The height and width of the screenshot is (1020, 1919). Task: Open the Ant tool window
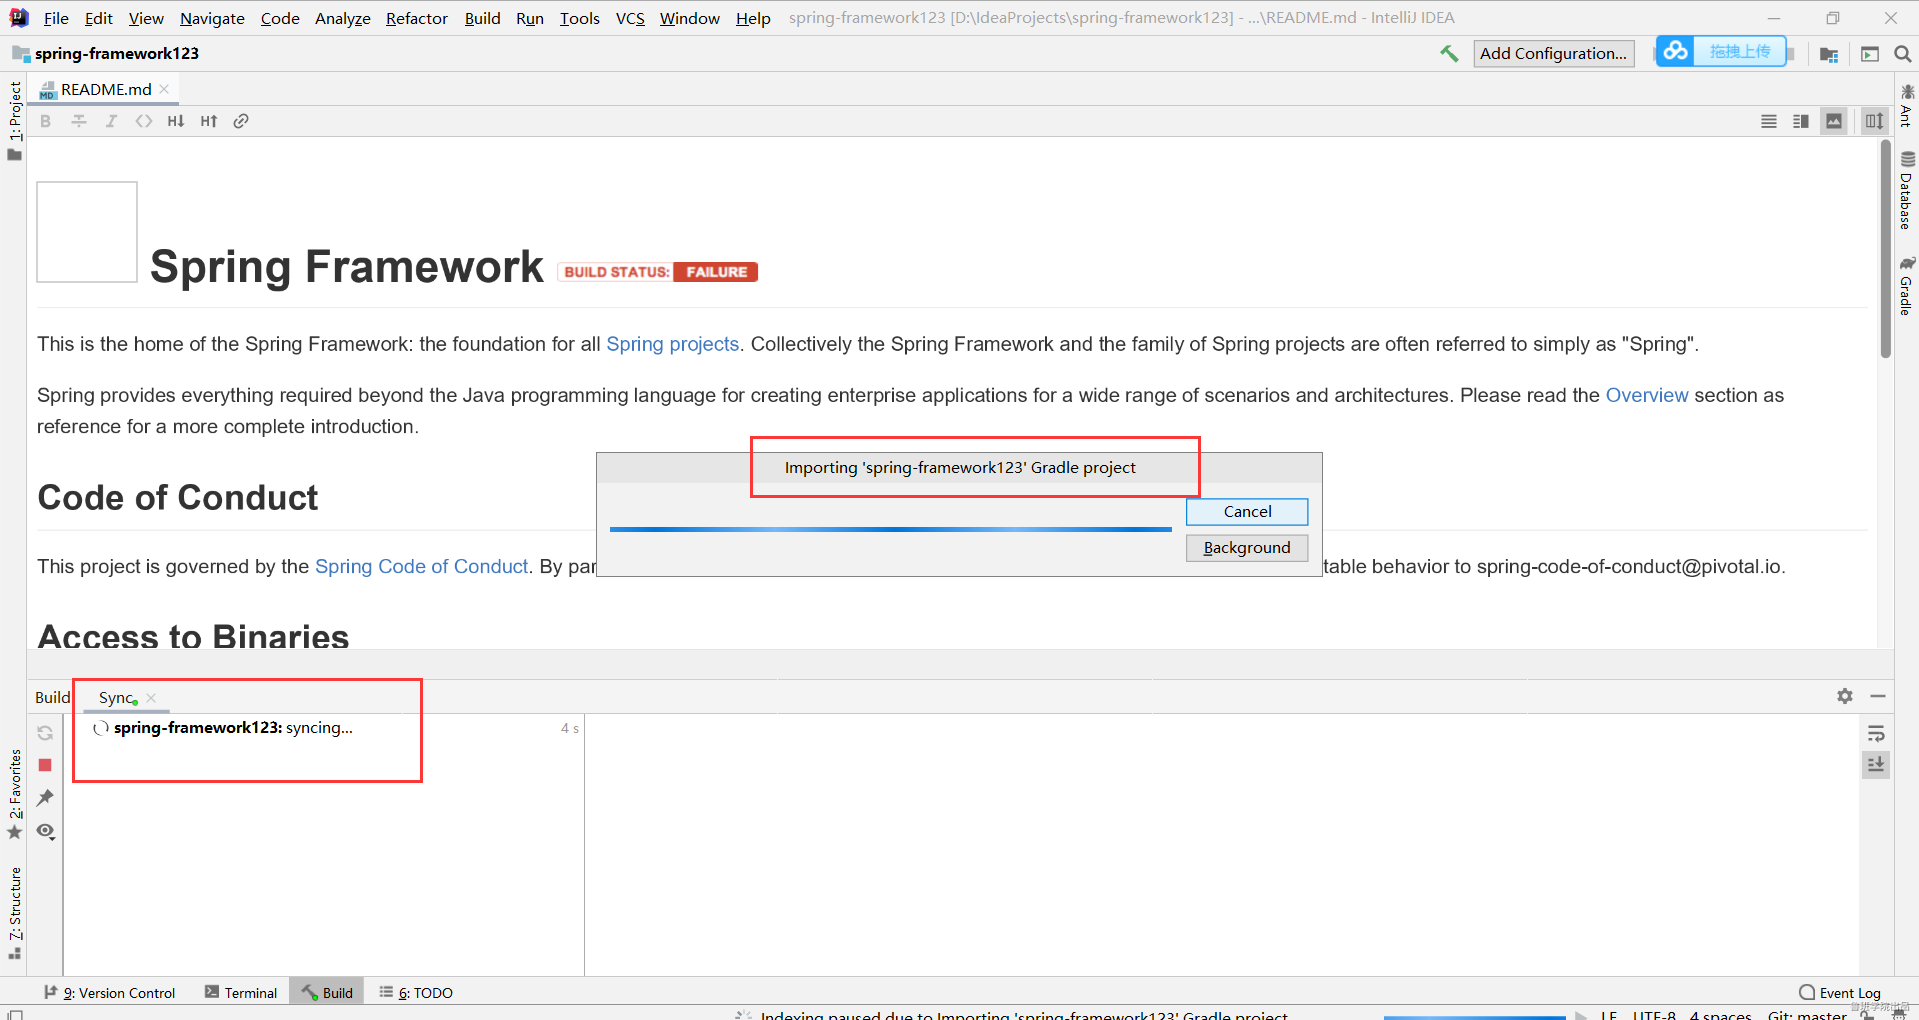click(x=1907, y=106)
